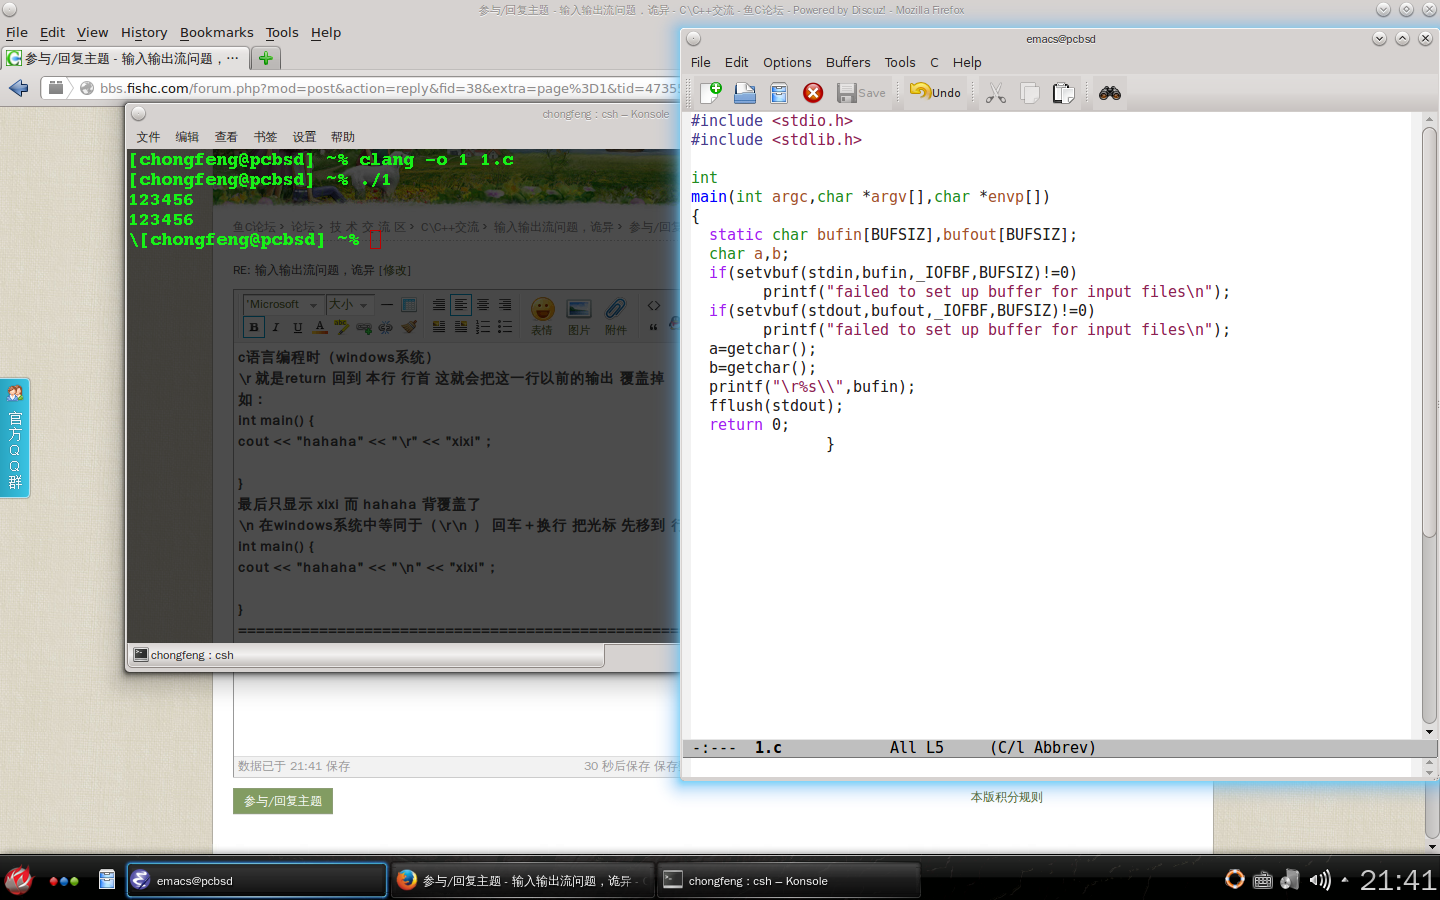1440x900 pixels.
Task: Click buffer name 1.c in Emacs mode line
Action: coord(768,748)
